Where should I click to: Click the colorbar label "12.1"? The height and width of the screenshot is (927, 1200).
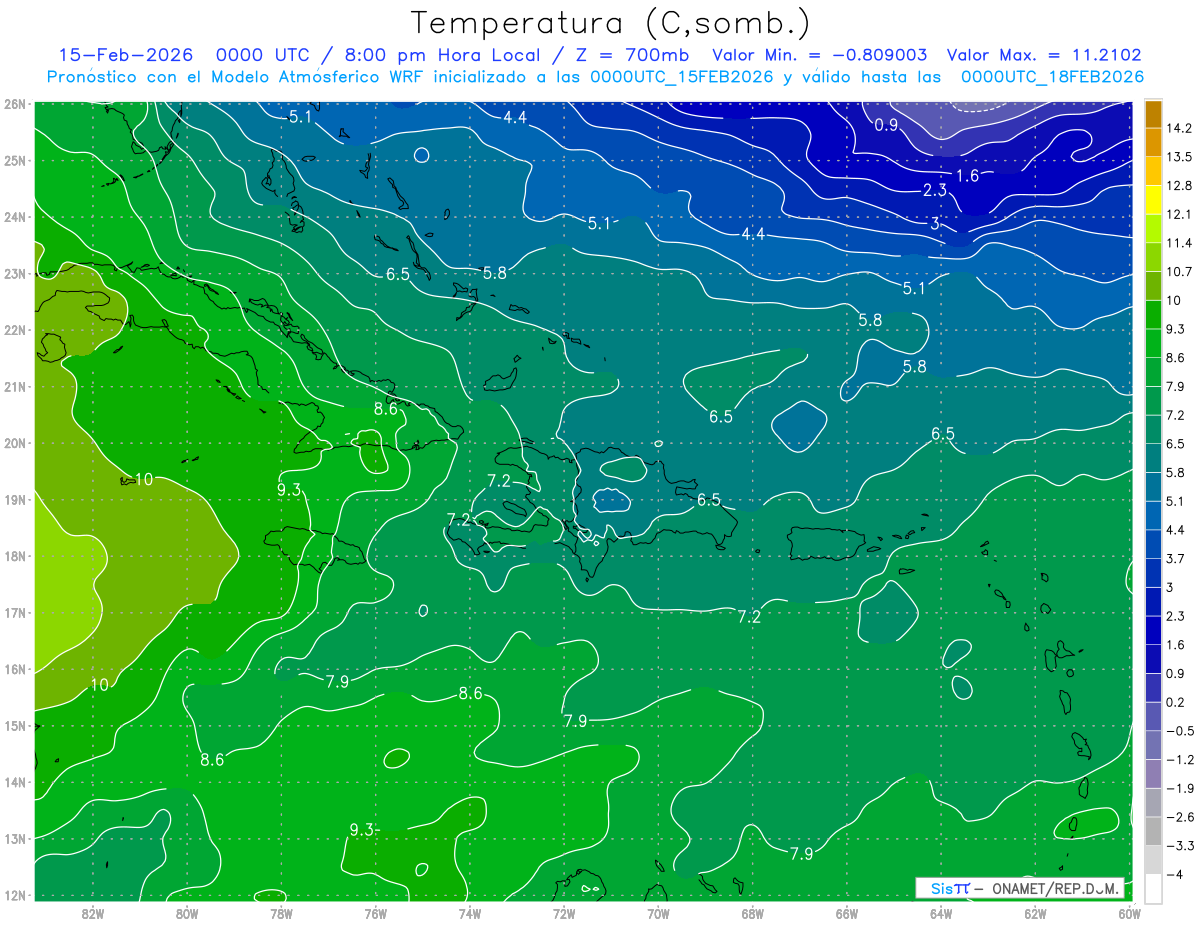click(1179, 214)
